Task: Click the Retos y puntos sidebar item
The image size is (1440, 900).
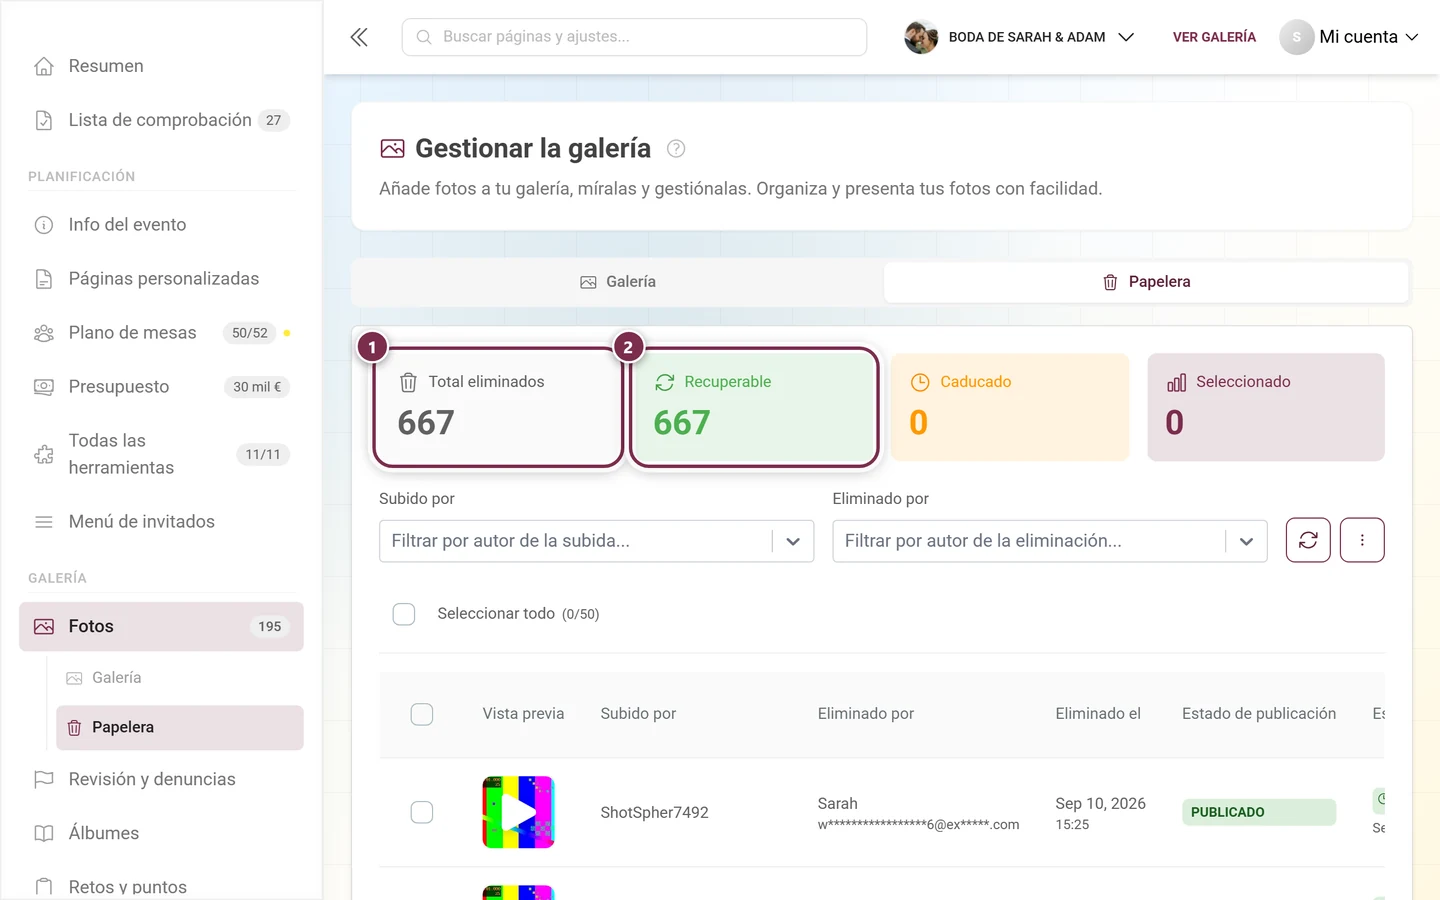Action: (161, 887)
